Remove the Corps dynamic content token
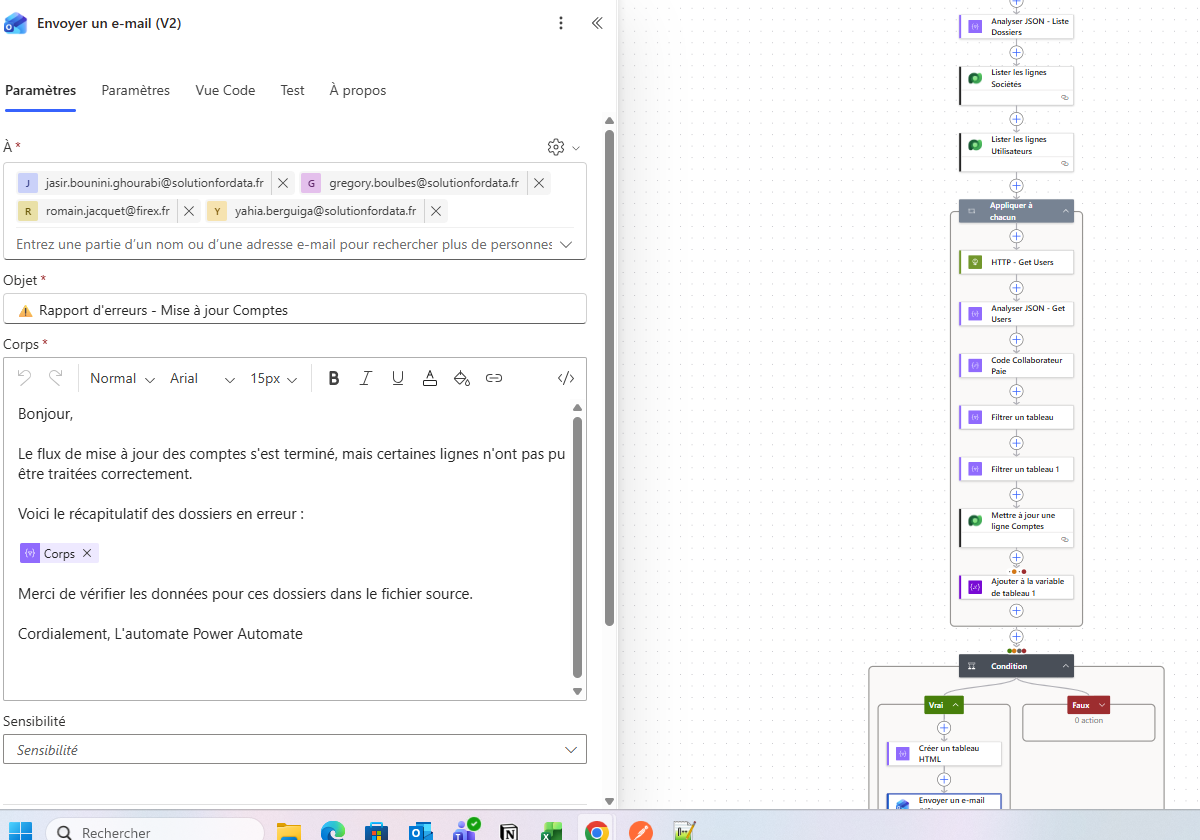The image size is (1200, 840). [87, 553]
